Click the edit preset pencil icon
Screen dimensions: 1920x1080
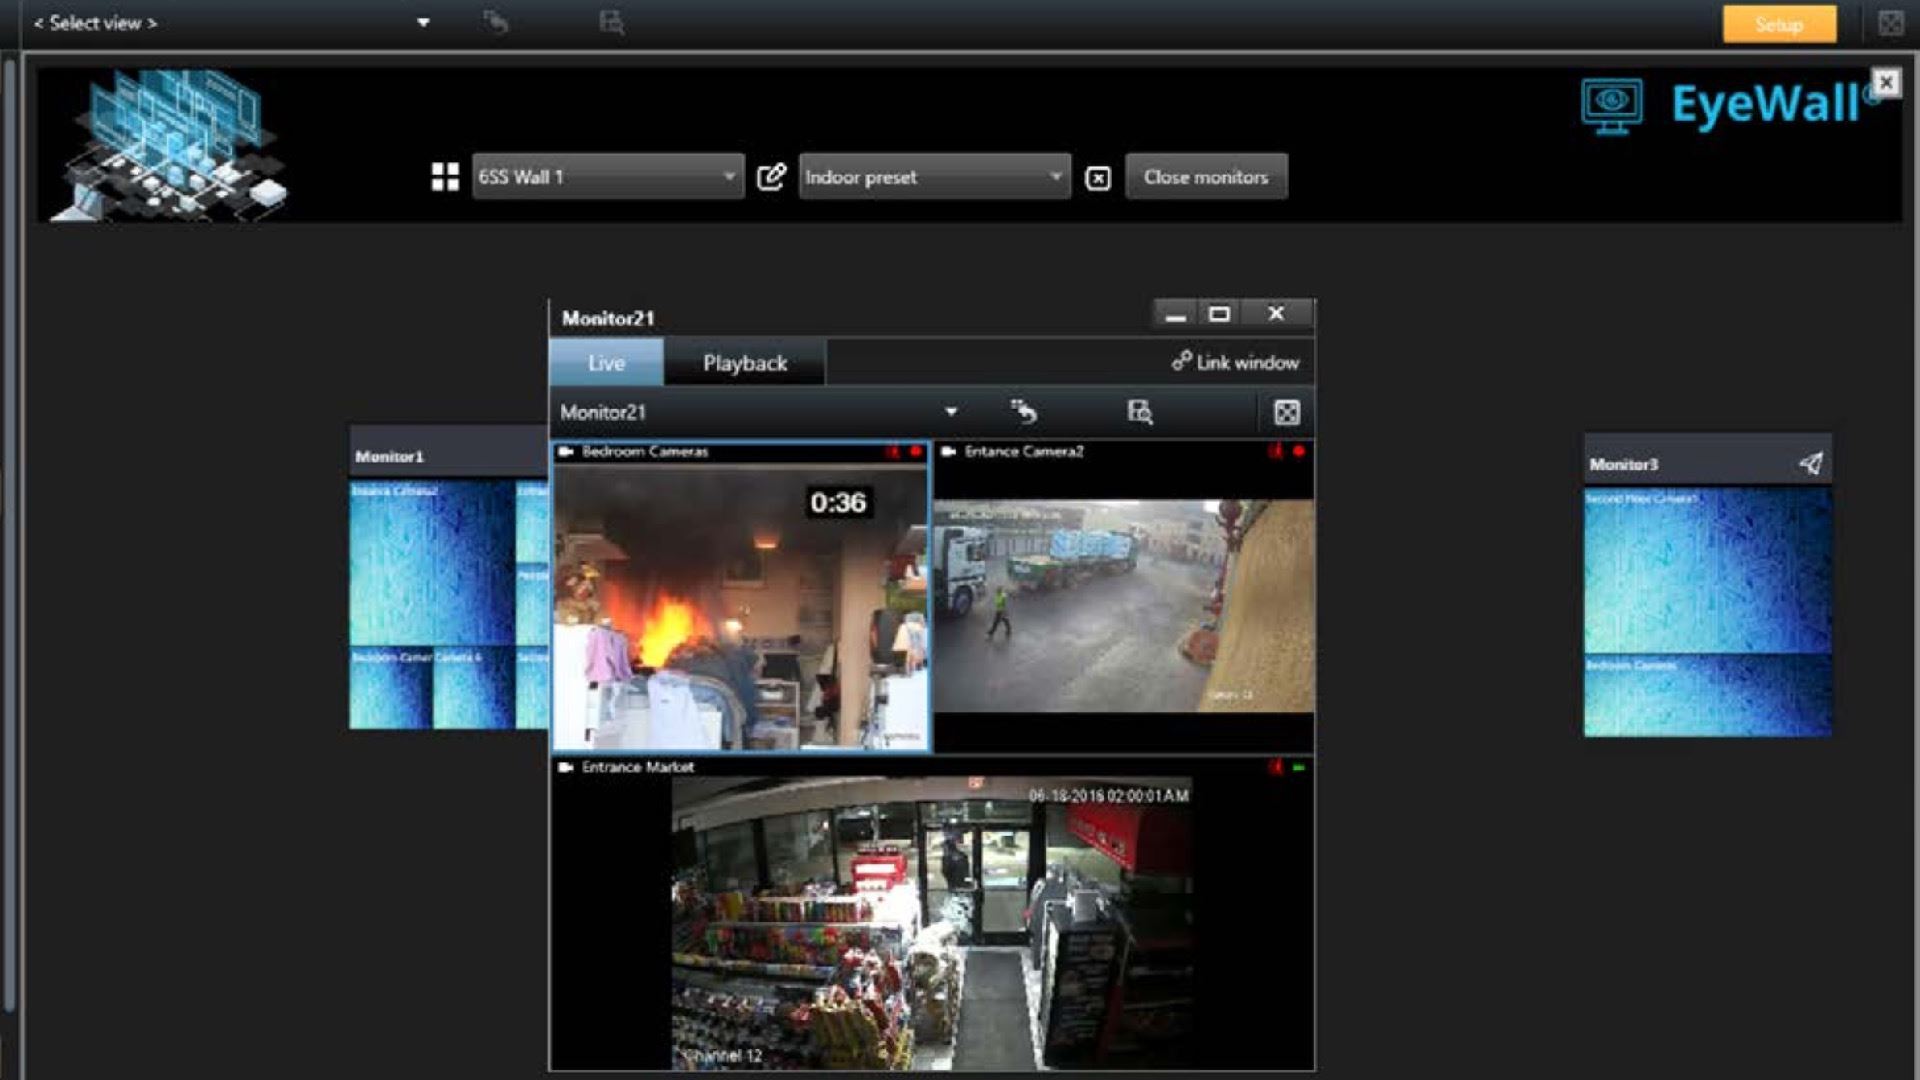click(x=771, y=177)
